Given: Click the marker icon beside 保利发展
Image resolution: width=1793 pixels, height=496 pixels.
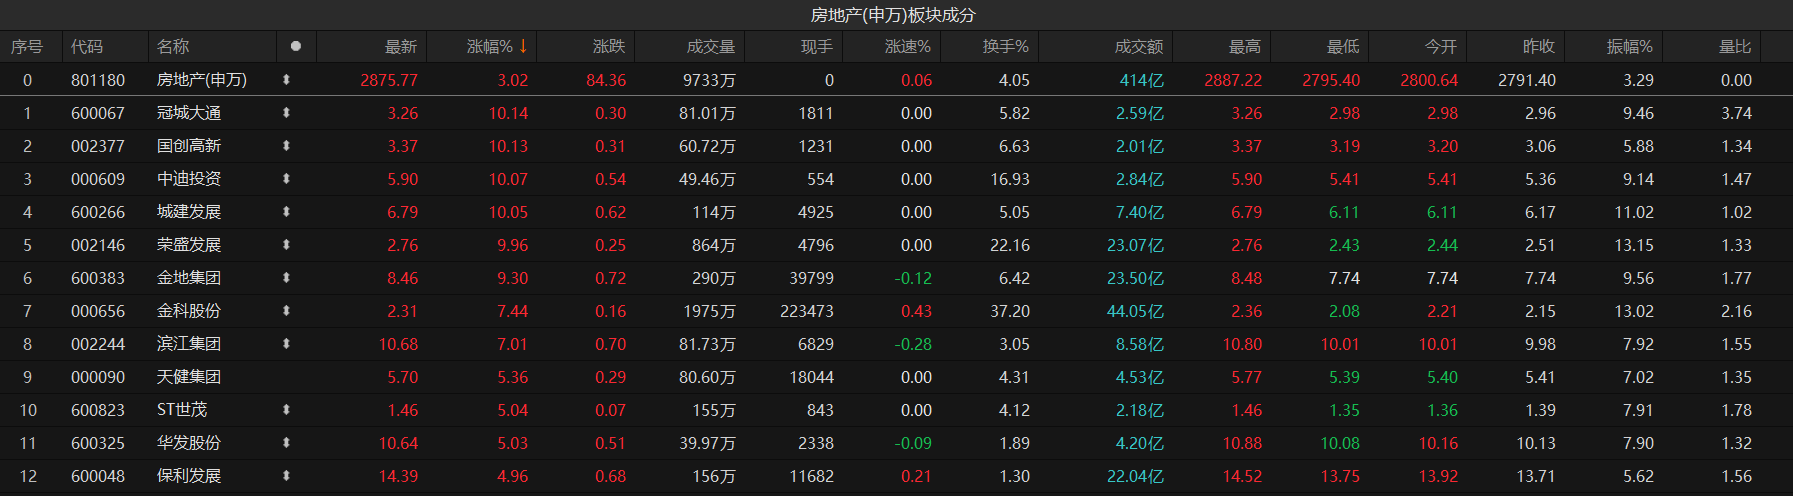Looking at the screenshot, I should pos(286,476).
